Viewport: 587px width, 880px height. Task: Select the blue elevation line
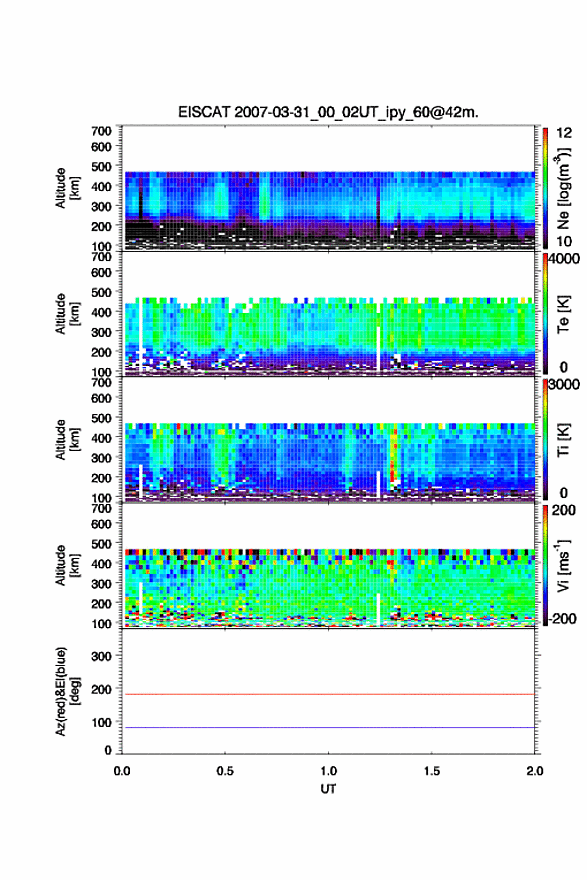click(x=328, y=727)
